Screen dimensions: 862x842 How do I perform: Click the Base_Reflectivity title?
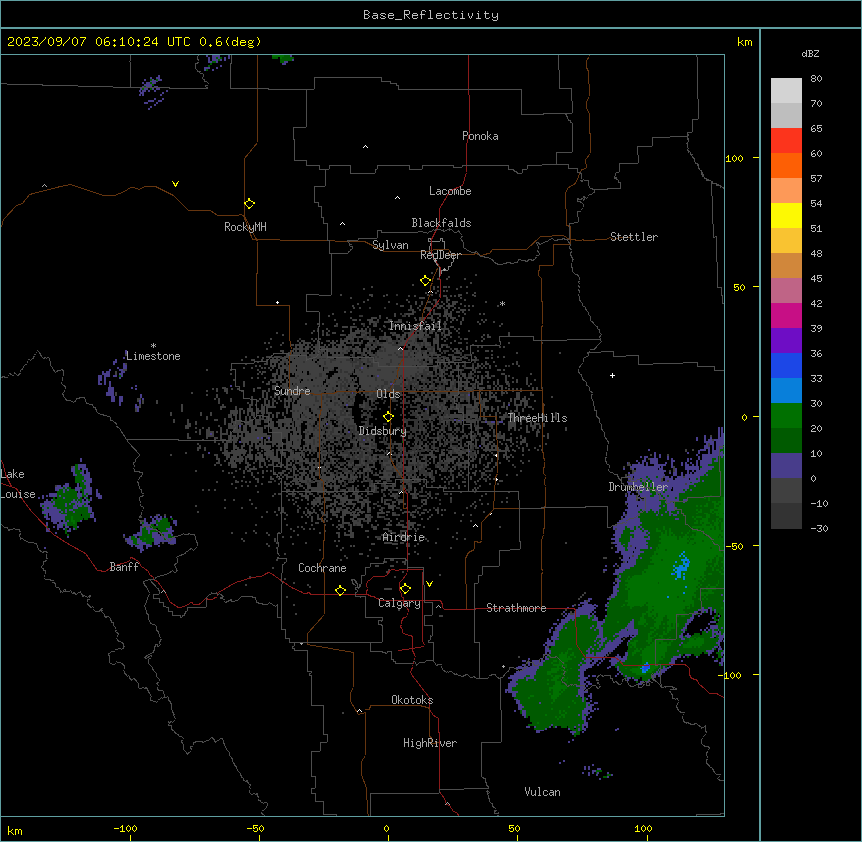pyautogui.click(x=431, y=15)
